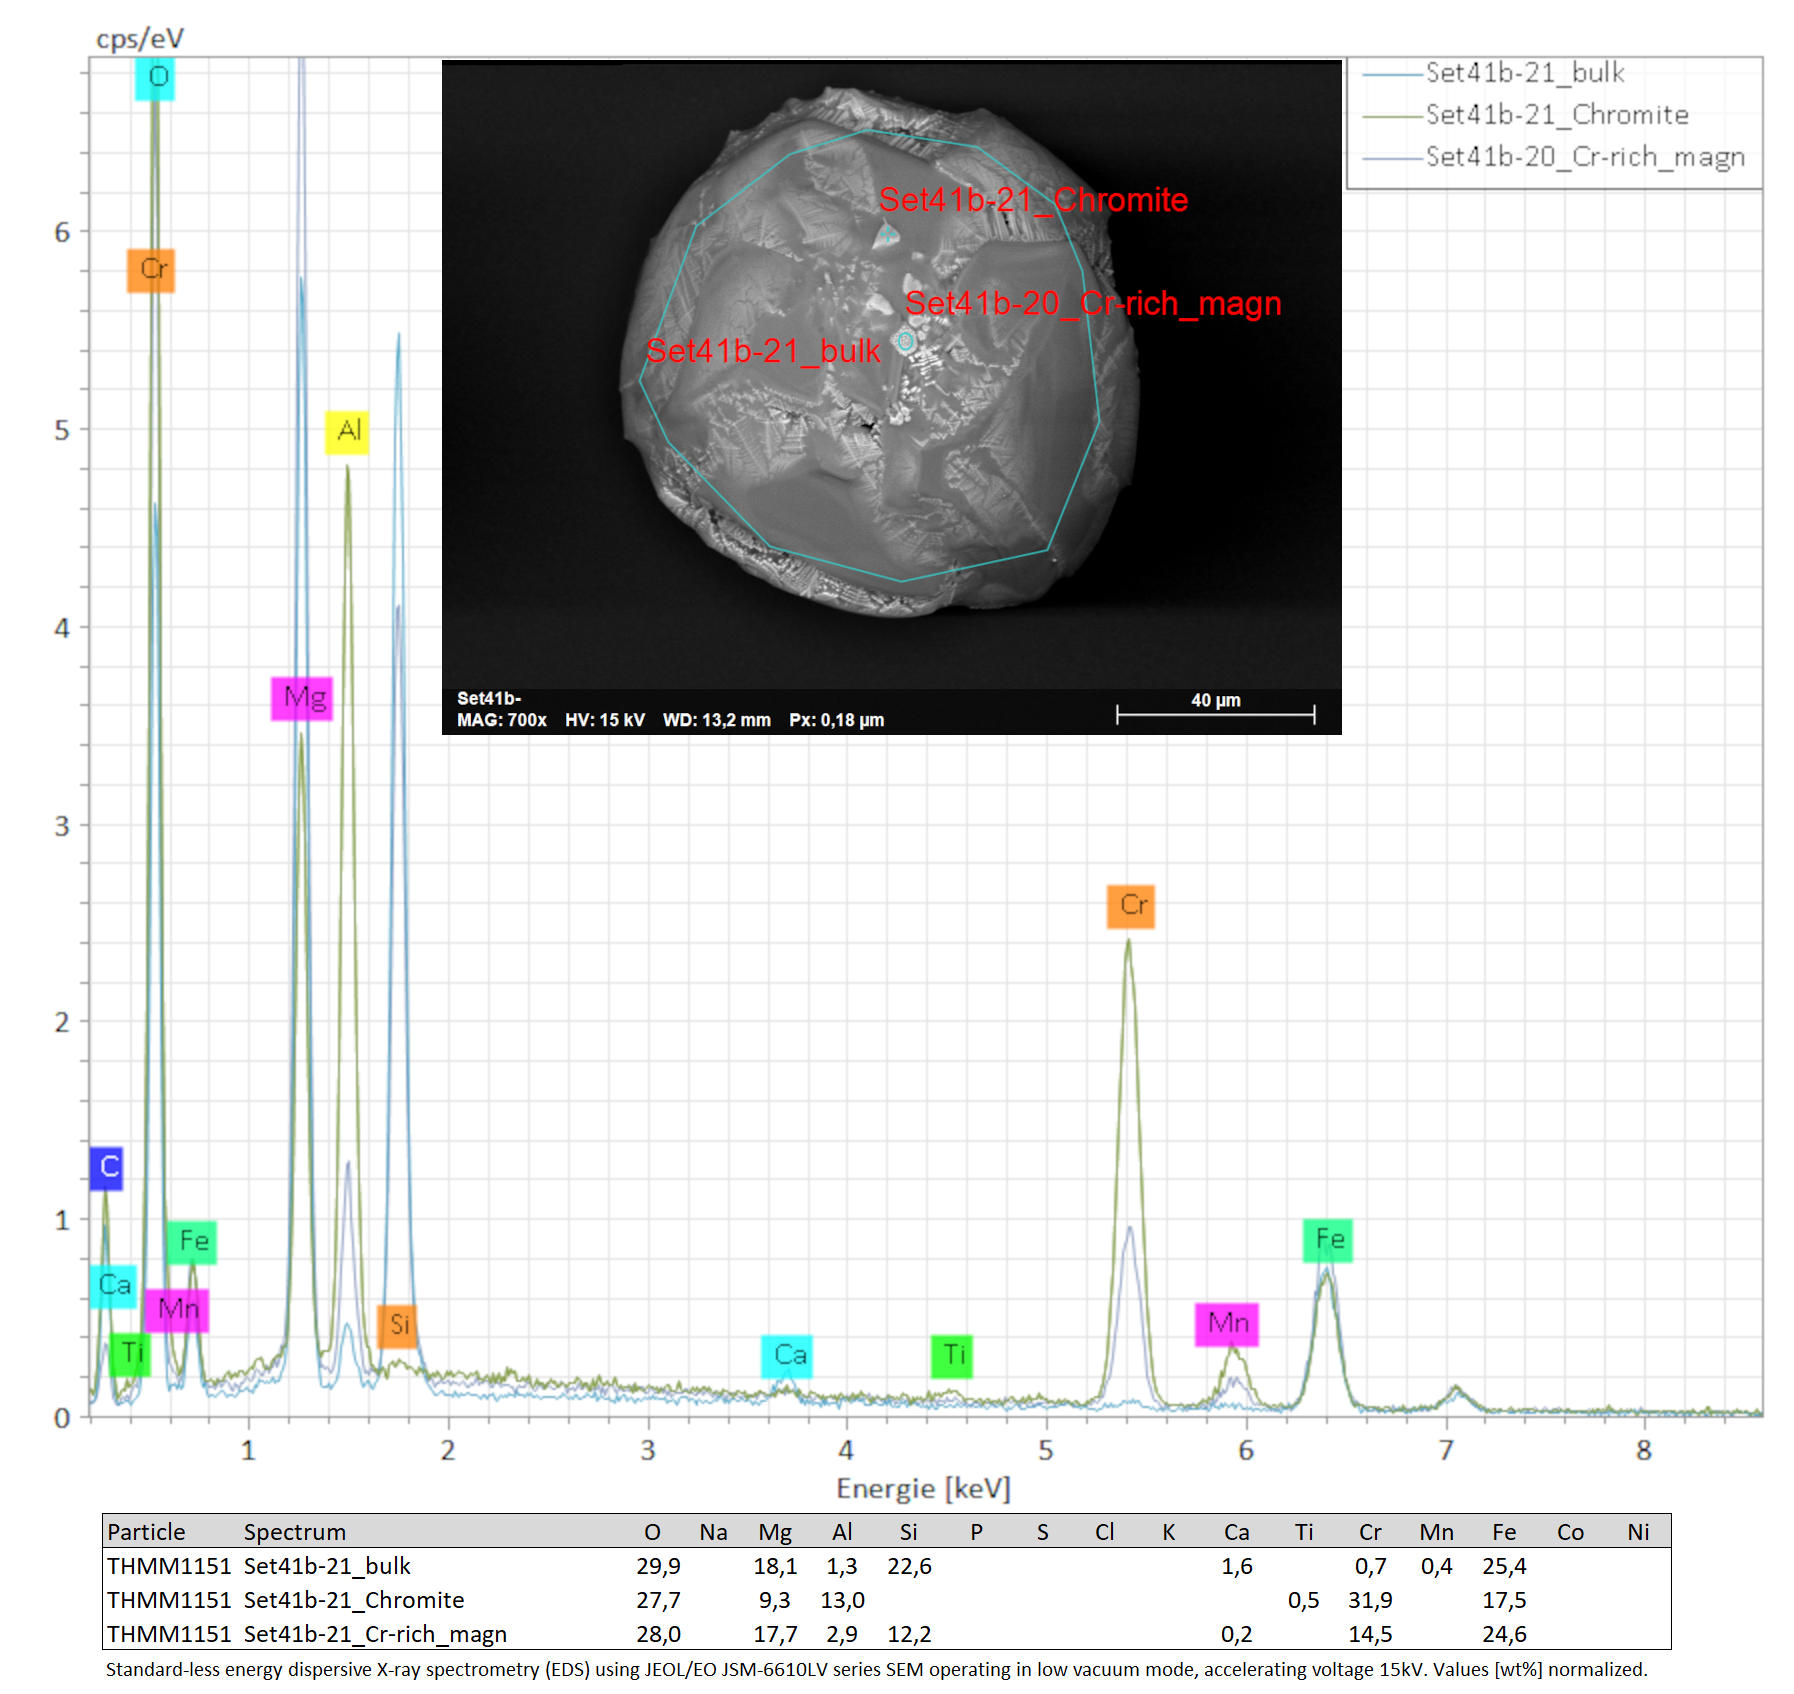Click THMM1151 in the Cr-rich_magn table row
Viewport: 1794px width, 1694px height.
[x=169, y=1634]
